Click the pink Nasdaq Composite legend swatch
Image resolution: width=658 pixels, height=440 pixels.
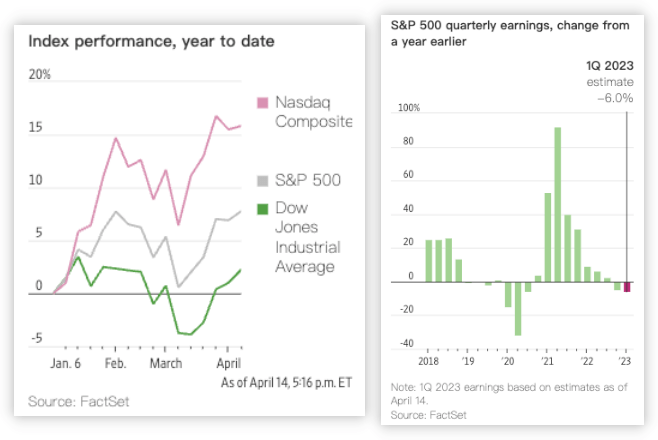point(262,103)
